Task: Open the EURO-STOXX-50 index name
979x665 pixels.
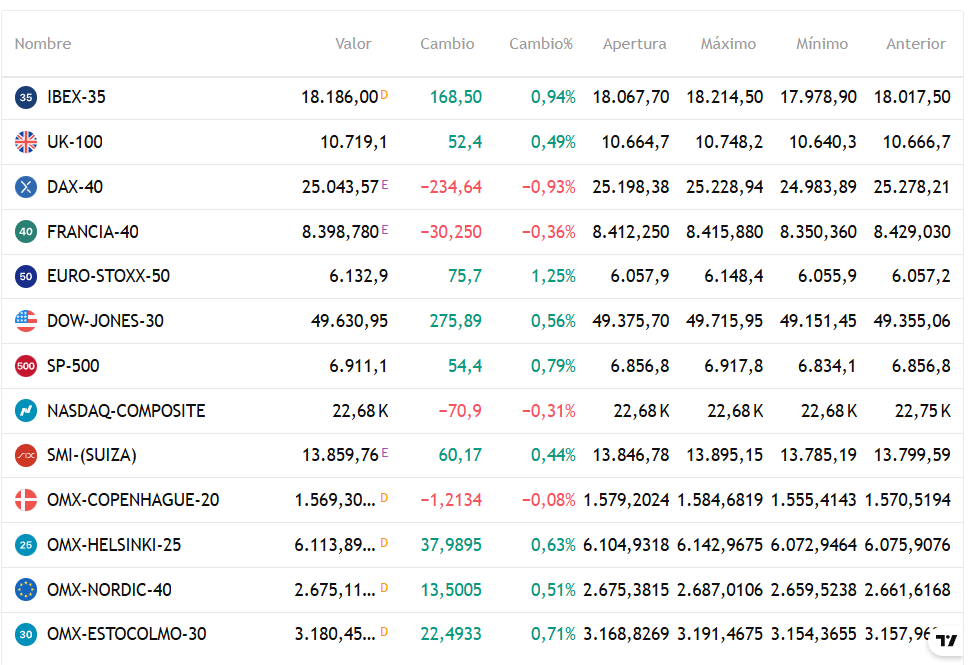Action: click(108, 276)
